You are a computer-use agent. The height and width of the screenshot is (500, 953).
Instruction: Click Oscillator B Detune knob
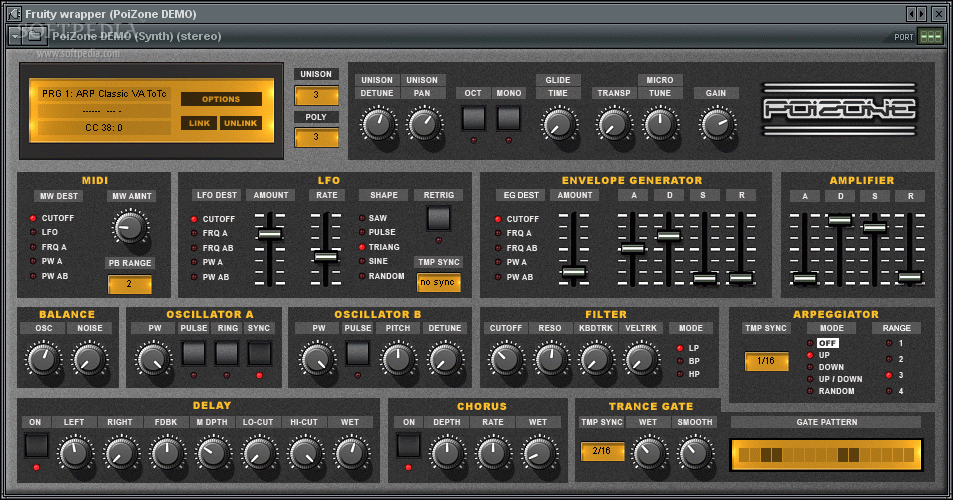tap(444, 359)
